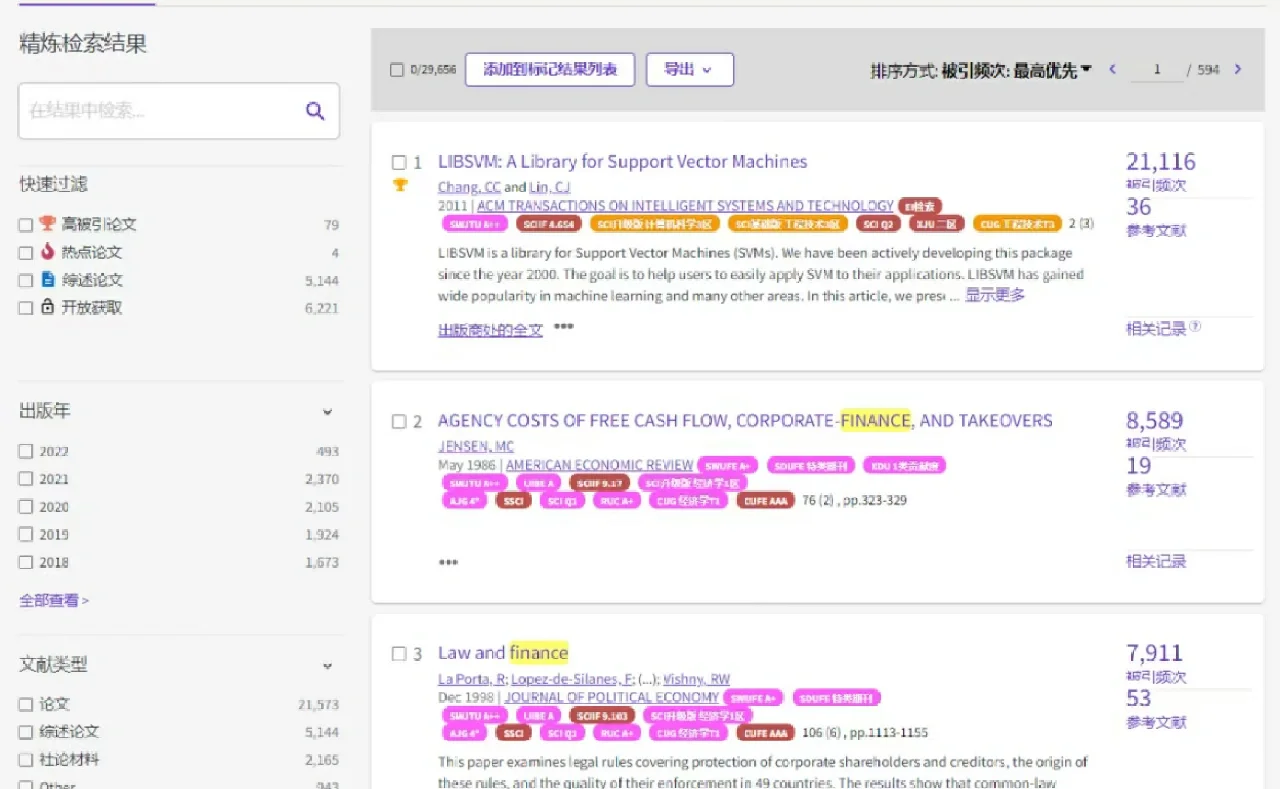Image resolution: width=1280 pixels, height=789 pixels.
Task: Check the publication year 2021 checkbox
Action: point(26,479)
